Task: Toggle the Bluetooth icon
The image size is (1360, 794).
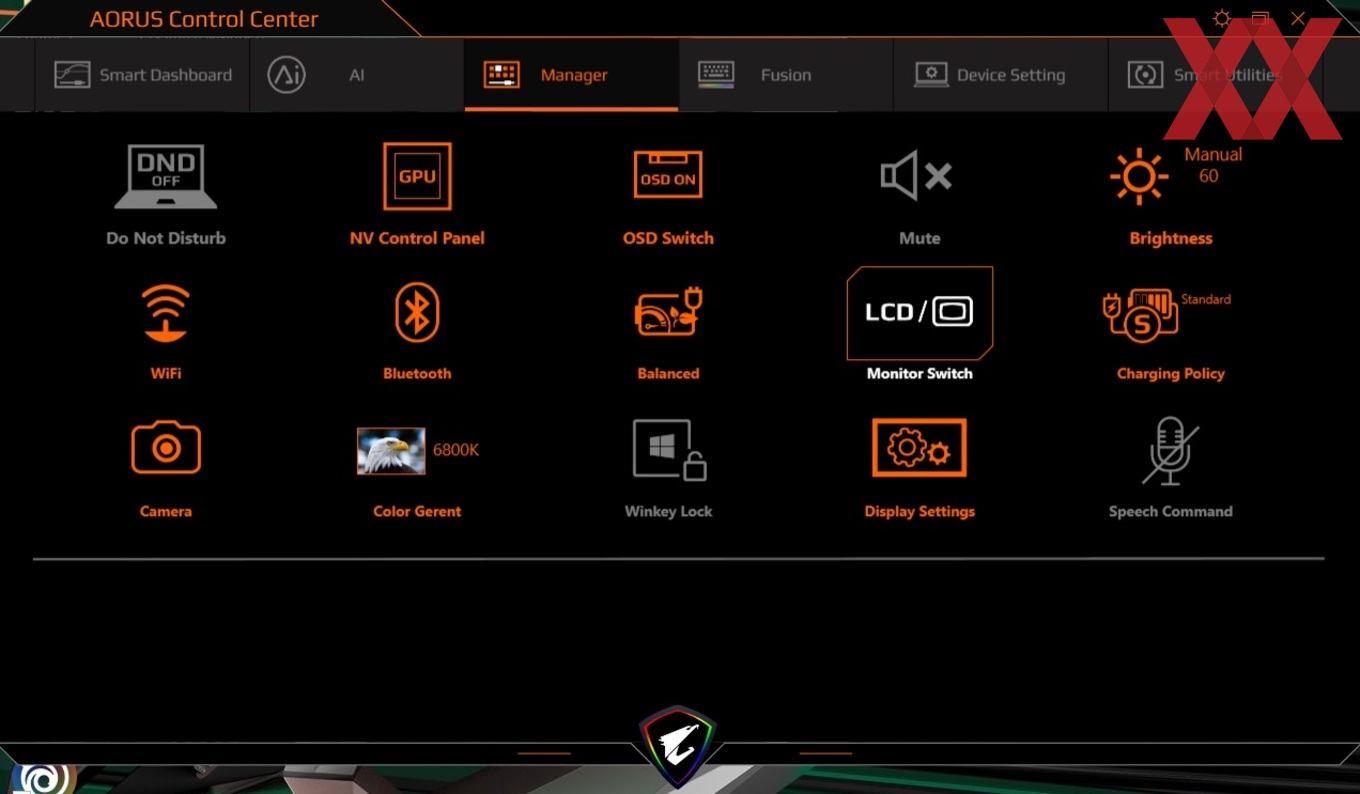Action: pyautogui.click(x=417, y=312)
